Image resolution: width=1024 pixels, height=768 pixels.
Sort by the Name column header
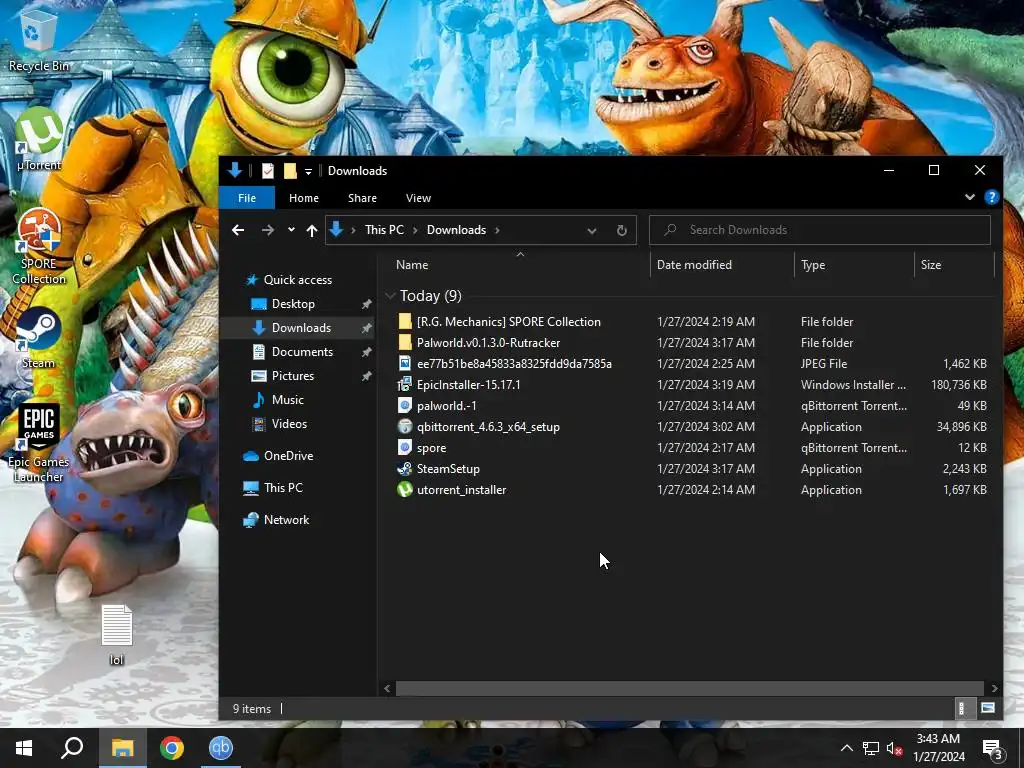(x=520, y=264)
